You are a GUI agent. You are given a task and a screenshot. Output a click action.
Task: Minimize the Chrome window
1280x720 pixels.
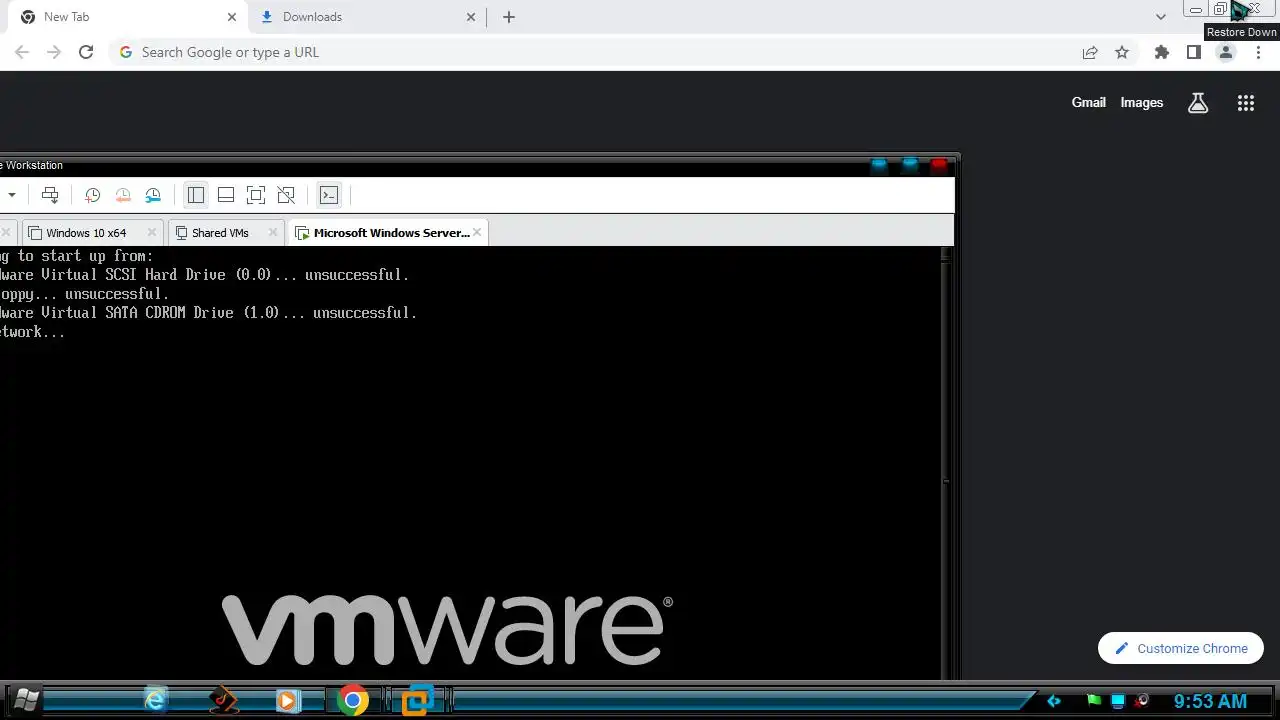click(x=1196, y=9)
